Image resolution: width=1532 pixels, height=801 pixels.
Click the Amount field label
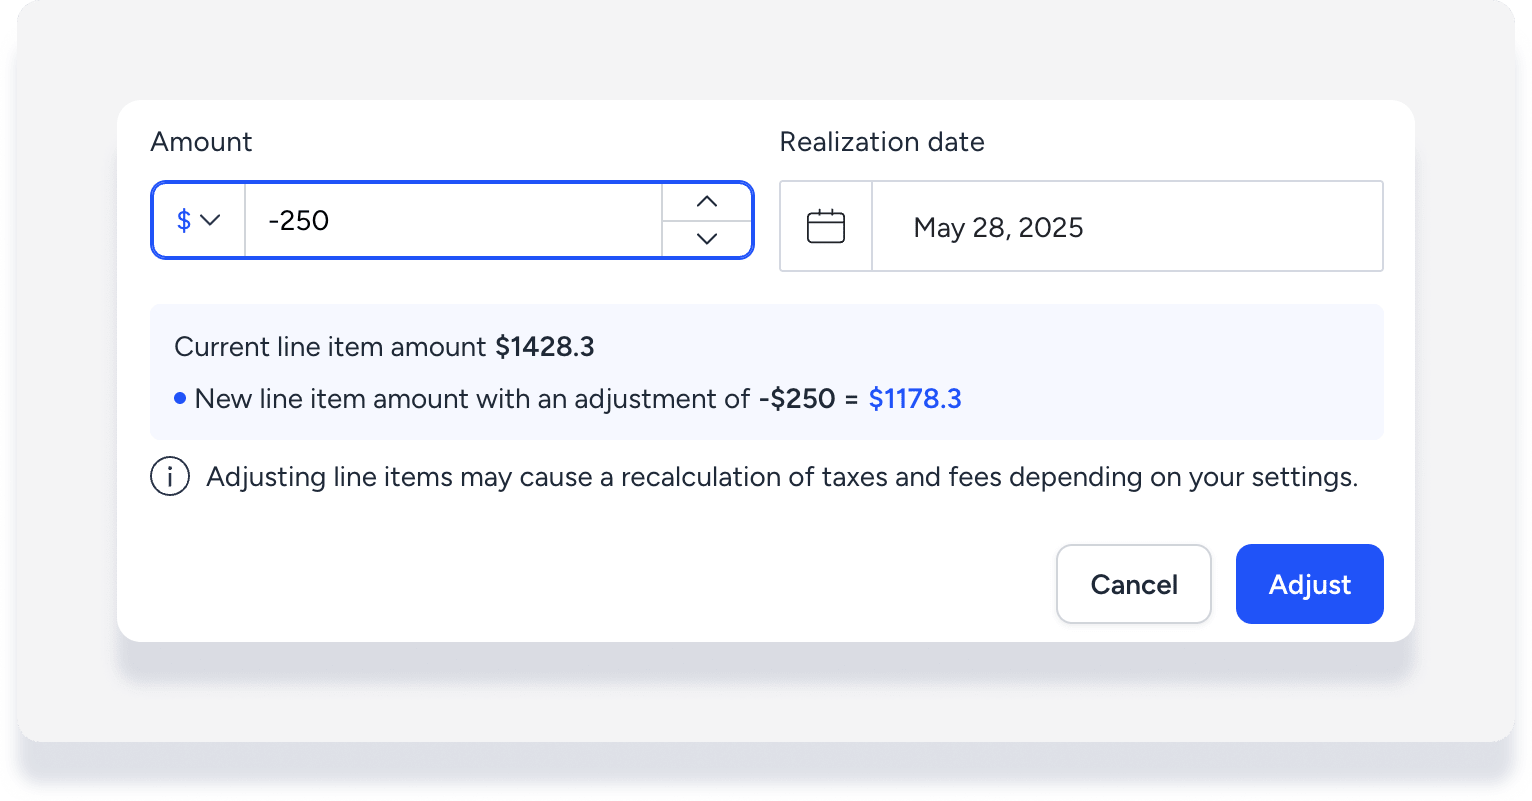201,142
